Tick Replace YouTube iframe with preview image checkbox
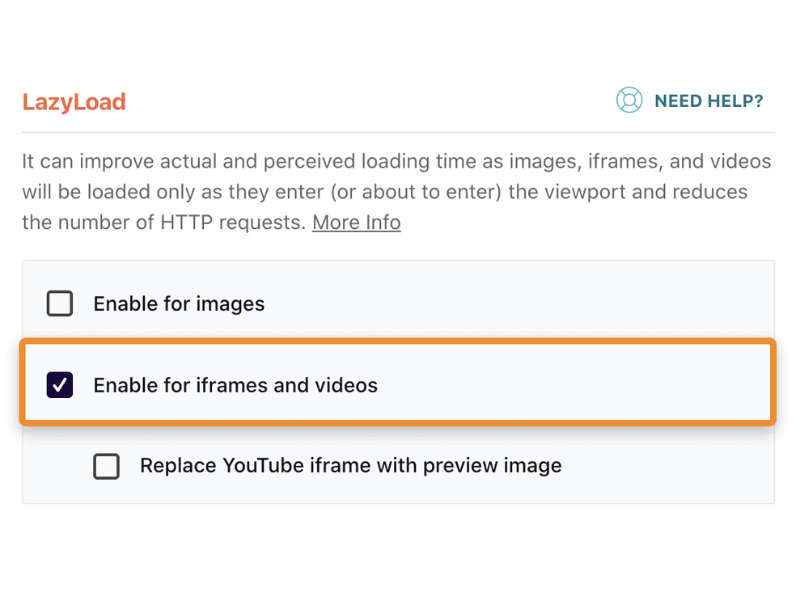Viewport: 800px width, 600px height. point(107,466)
